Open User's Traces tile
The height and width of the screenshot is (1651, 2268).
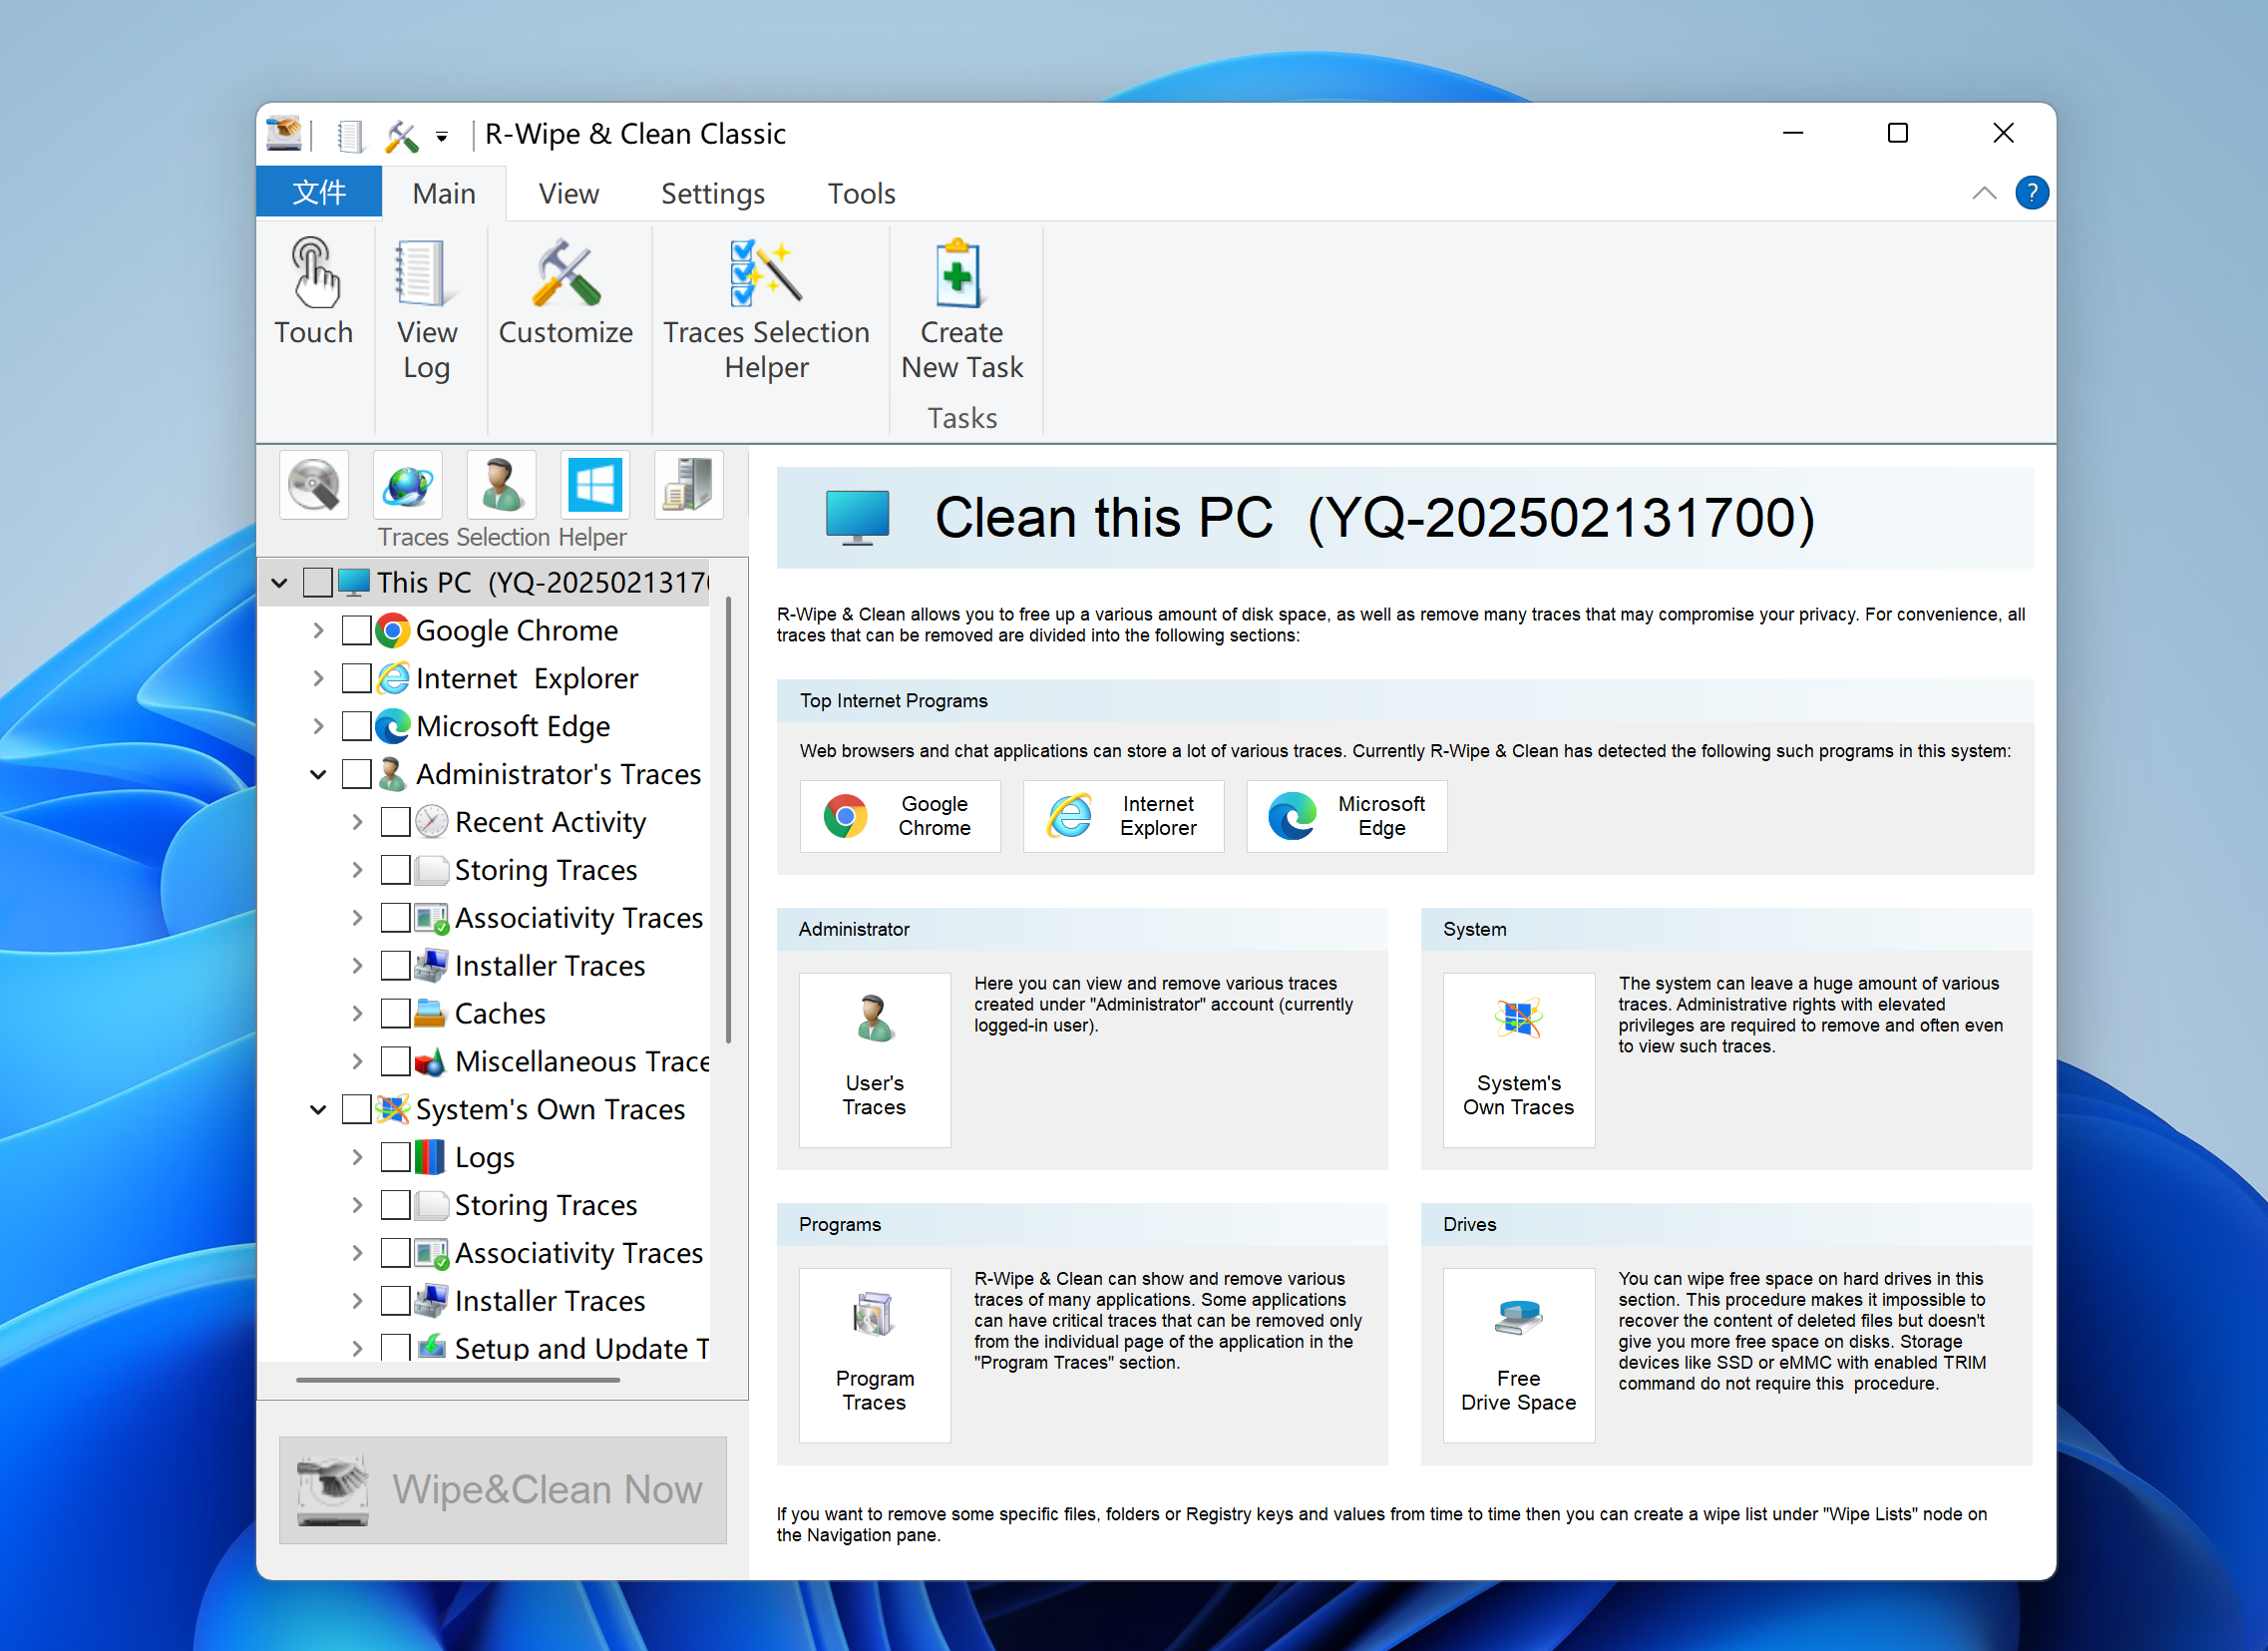point(874,1060)
